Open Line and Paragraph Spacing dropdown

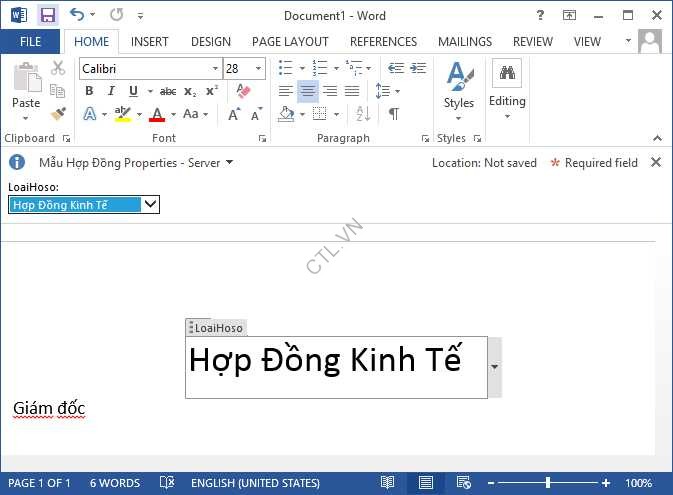(388, 91)
